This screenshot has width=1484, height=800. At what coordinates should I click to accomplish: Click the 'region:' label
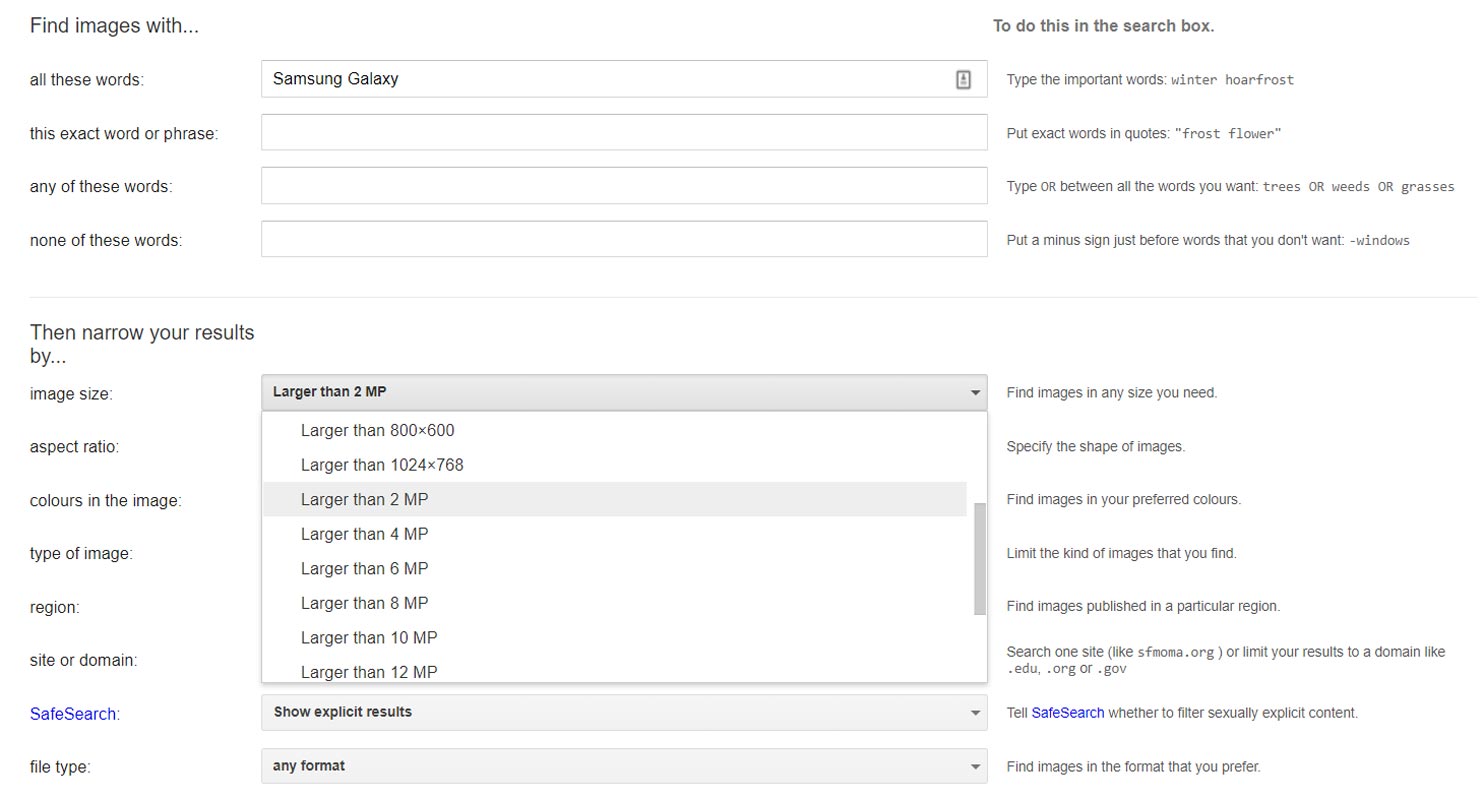[x=55, y=608]
